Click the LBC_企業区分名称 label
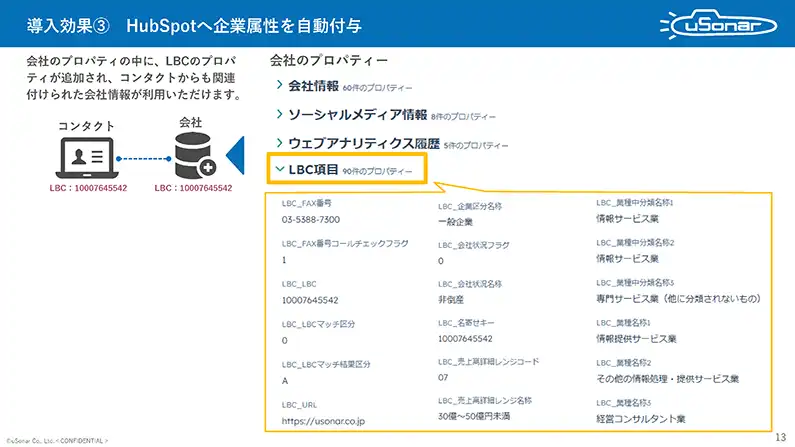This screenshot has width=795, height=447. [x=470, y=206]
